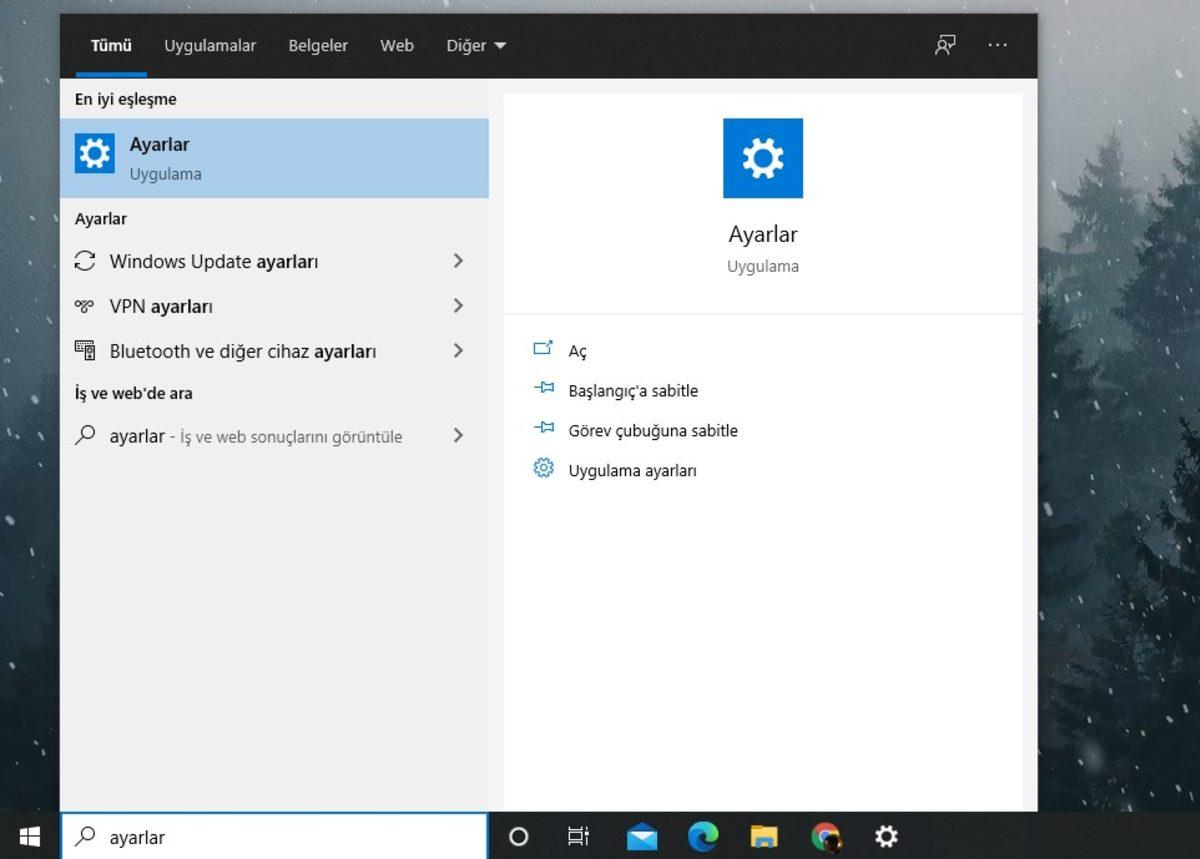The image size is (1200, 859).
Task: Open Task View from the taskbar
Action: [x=577, y=836]
